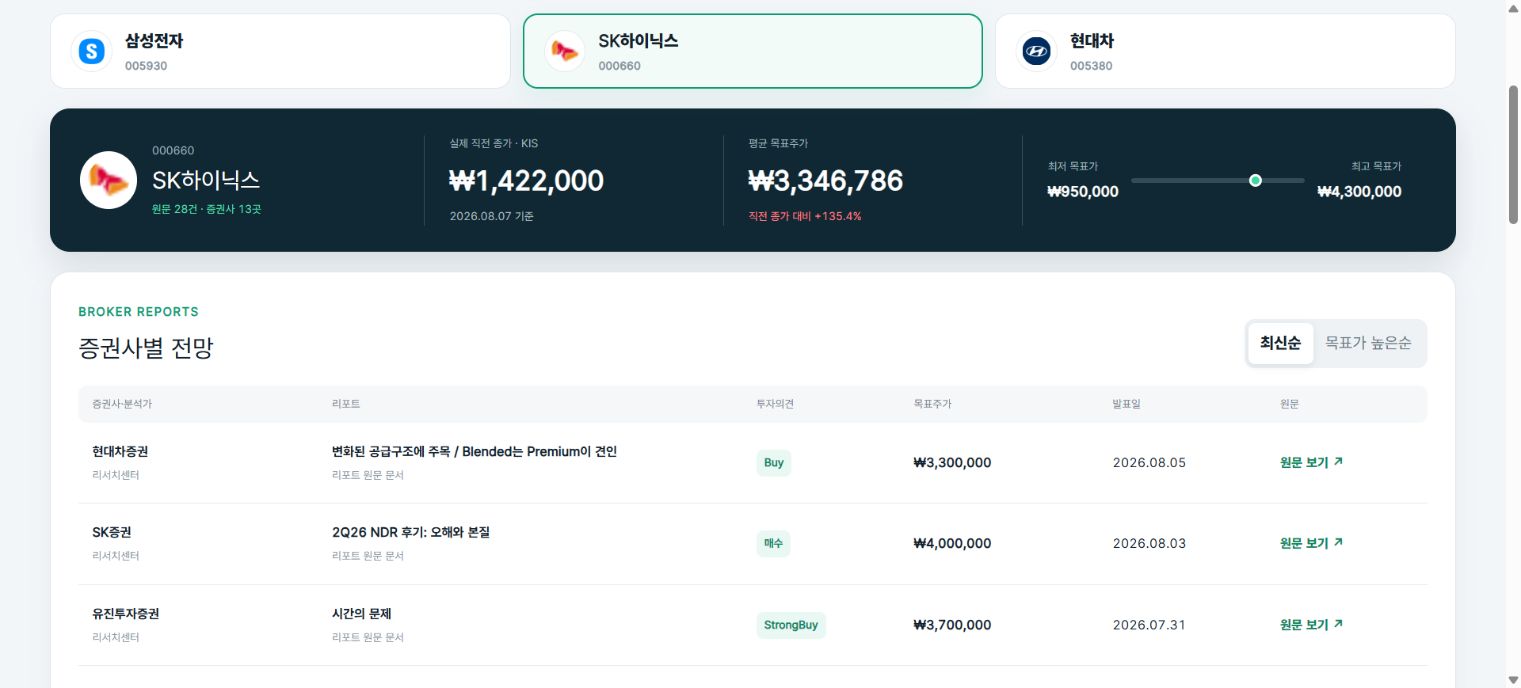Click the target price range slider track

[1218, 180]
